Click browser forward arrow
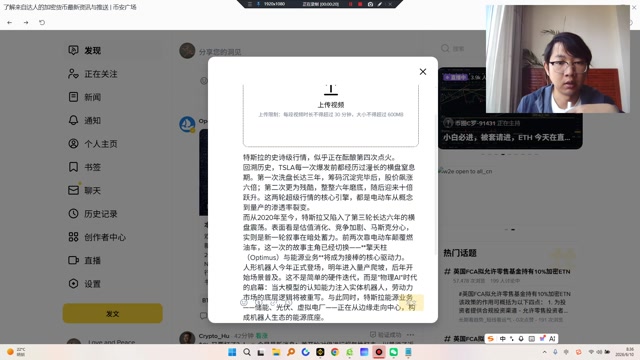 pyautogui.click(x=26, y=22)
